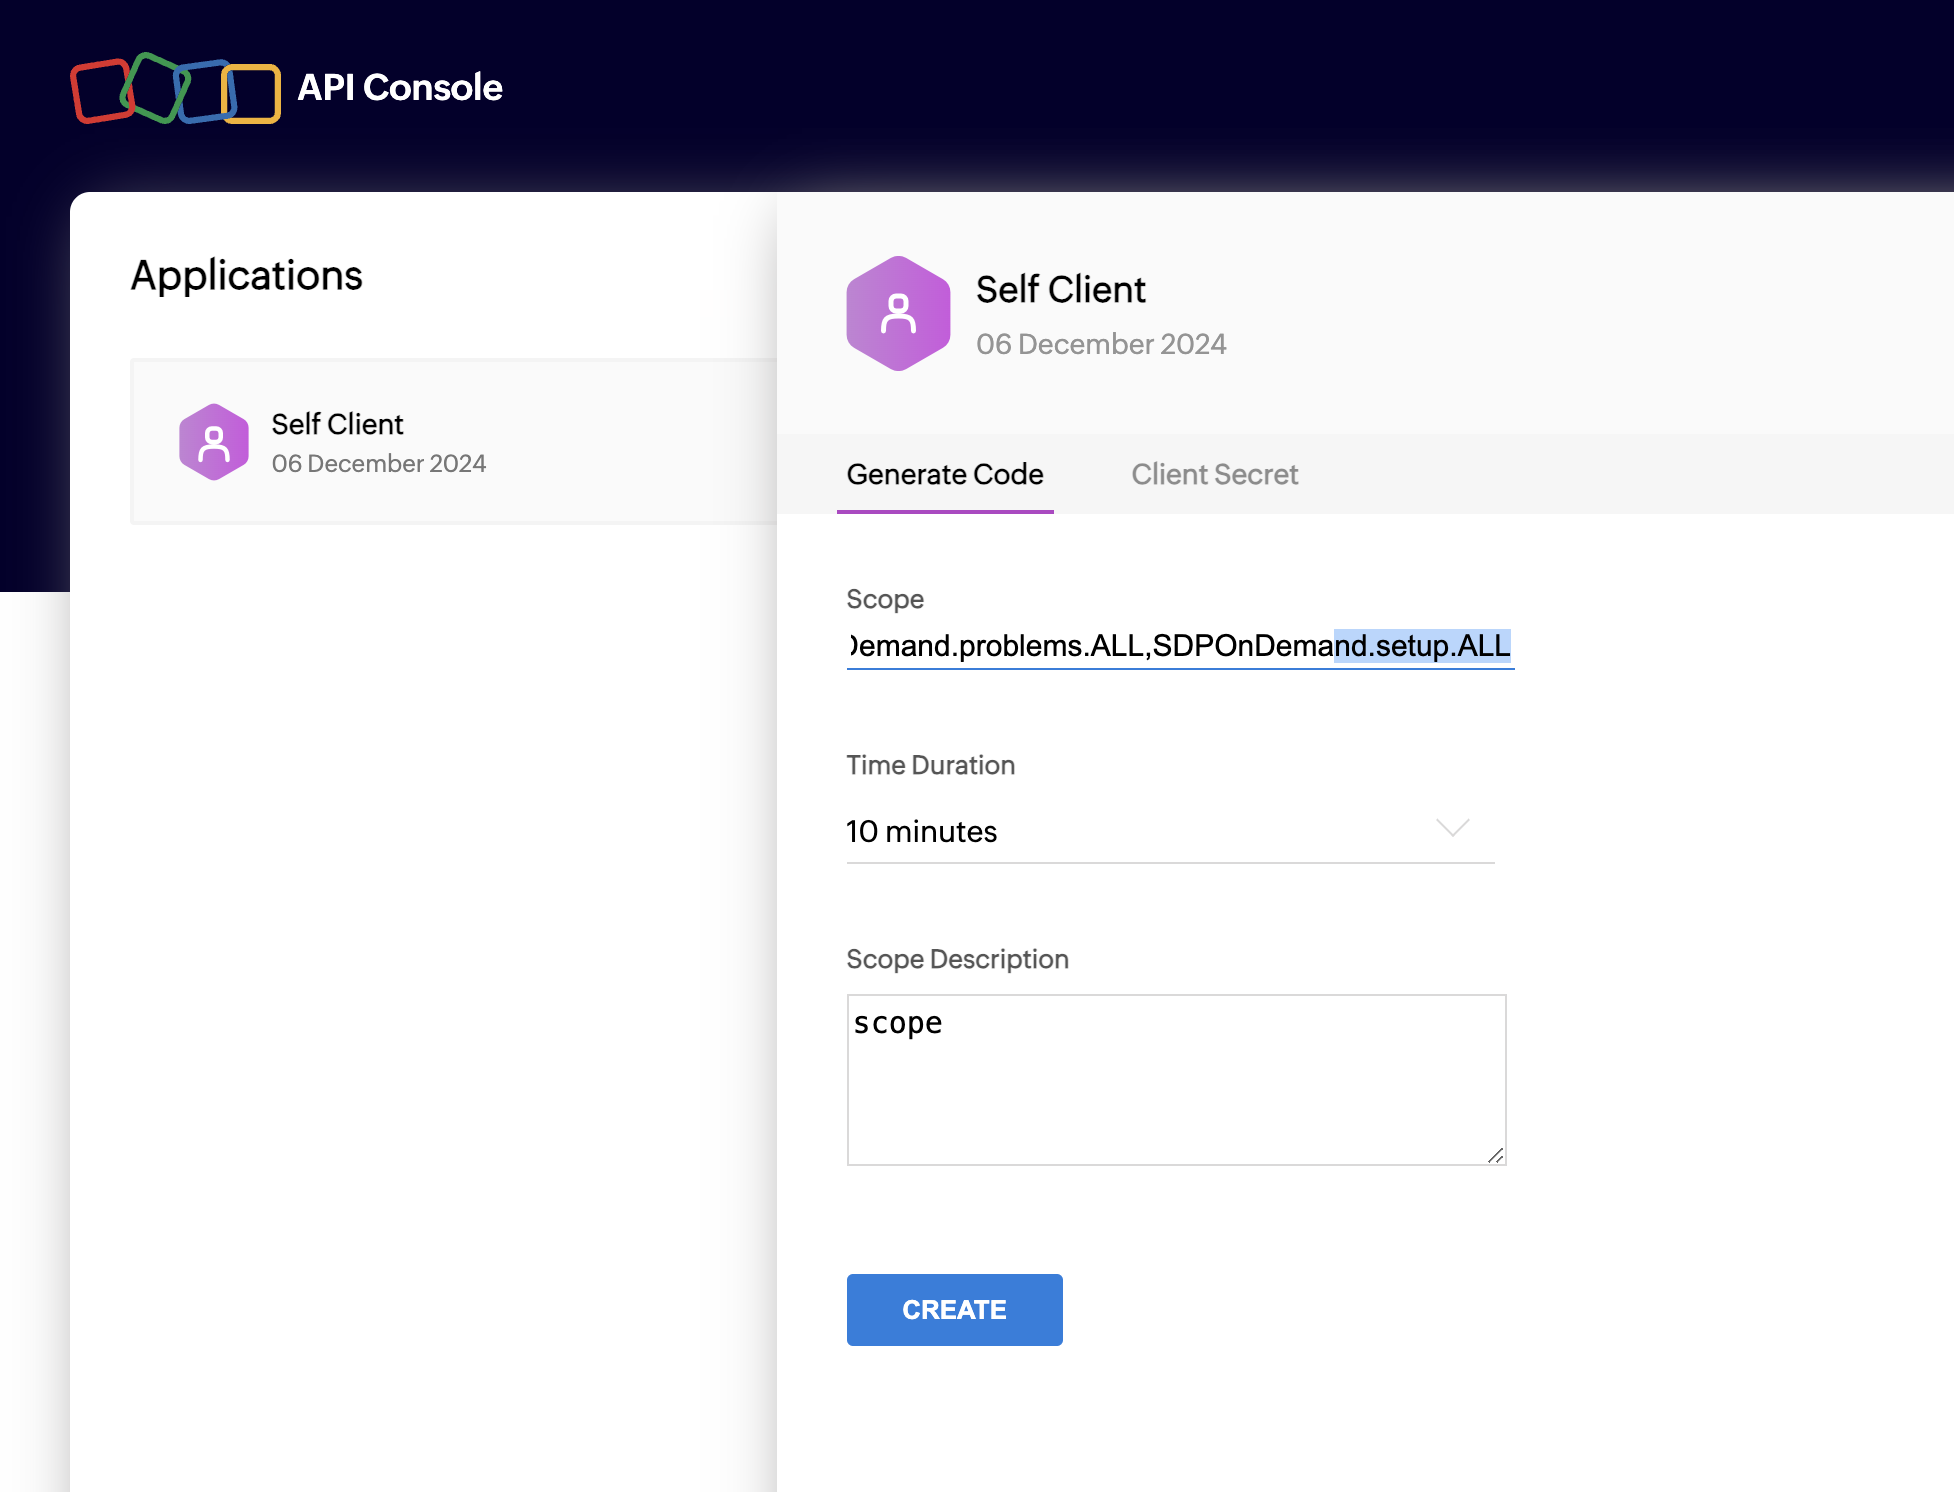Click into the Scope input field

coord(1180,646)
